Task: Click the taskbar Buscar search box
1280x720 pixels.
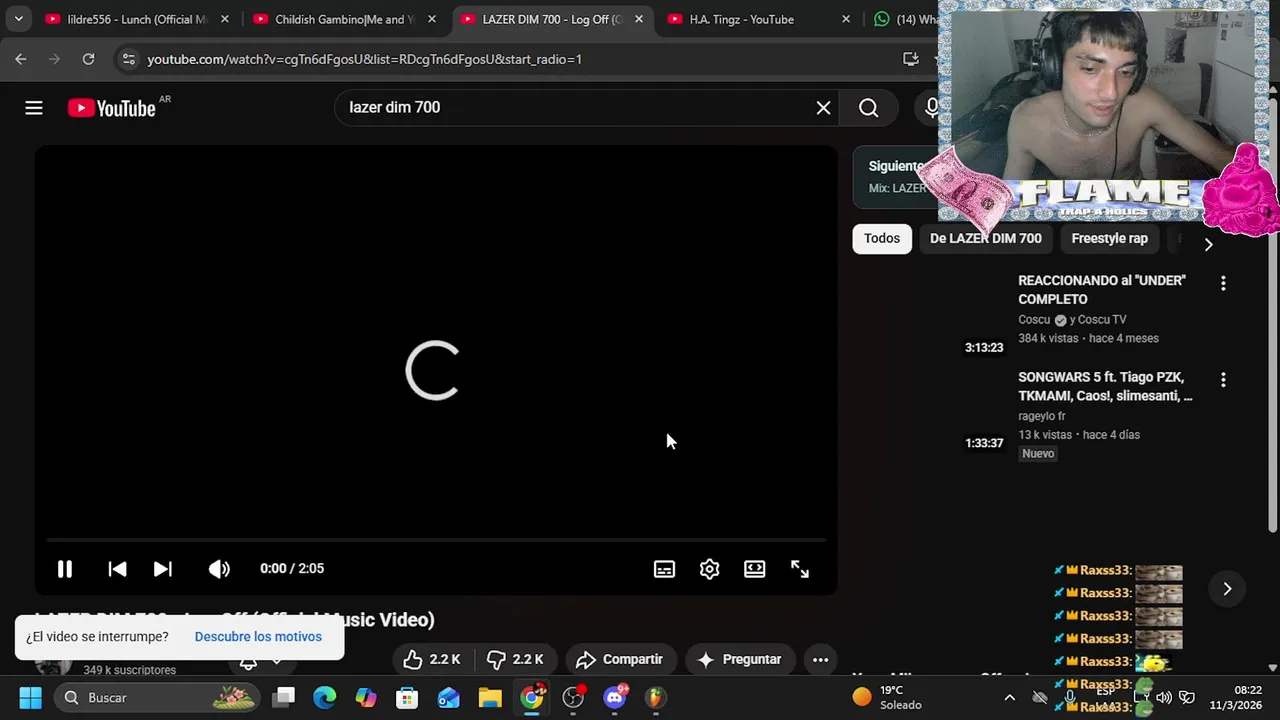Action: [157, 697]
